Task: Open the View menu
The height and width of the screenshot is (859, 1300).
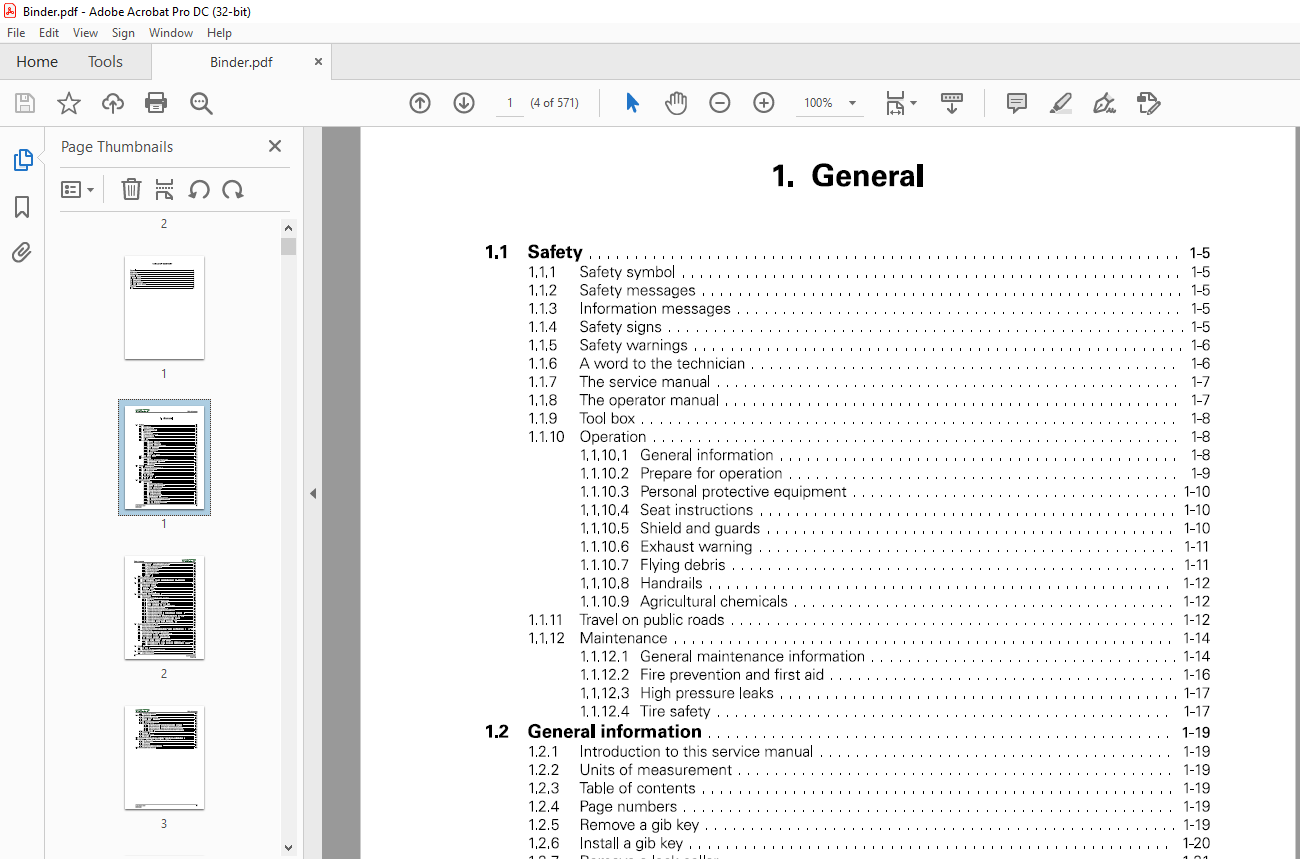Action: [x=86, y=33]
